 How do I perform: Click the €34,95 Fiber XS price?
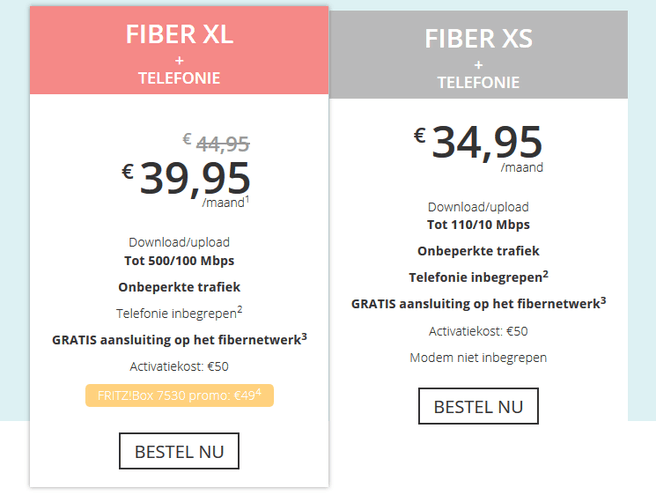coord(487,143)
